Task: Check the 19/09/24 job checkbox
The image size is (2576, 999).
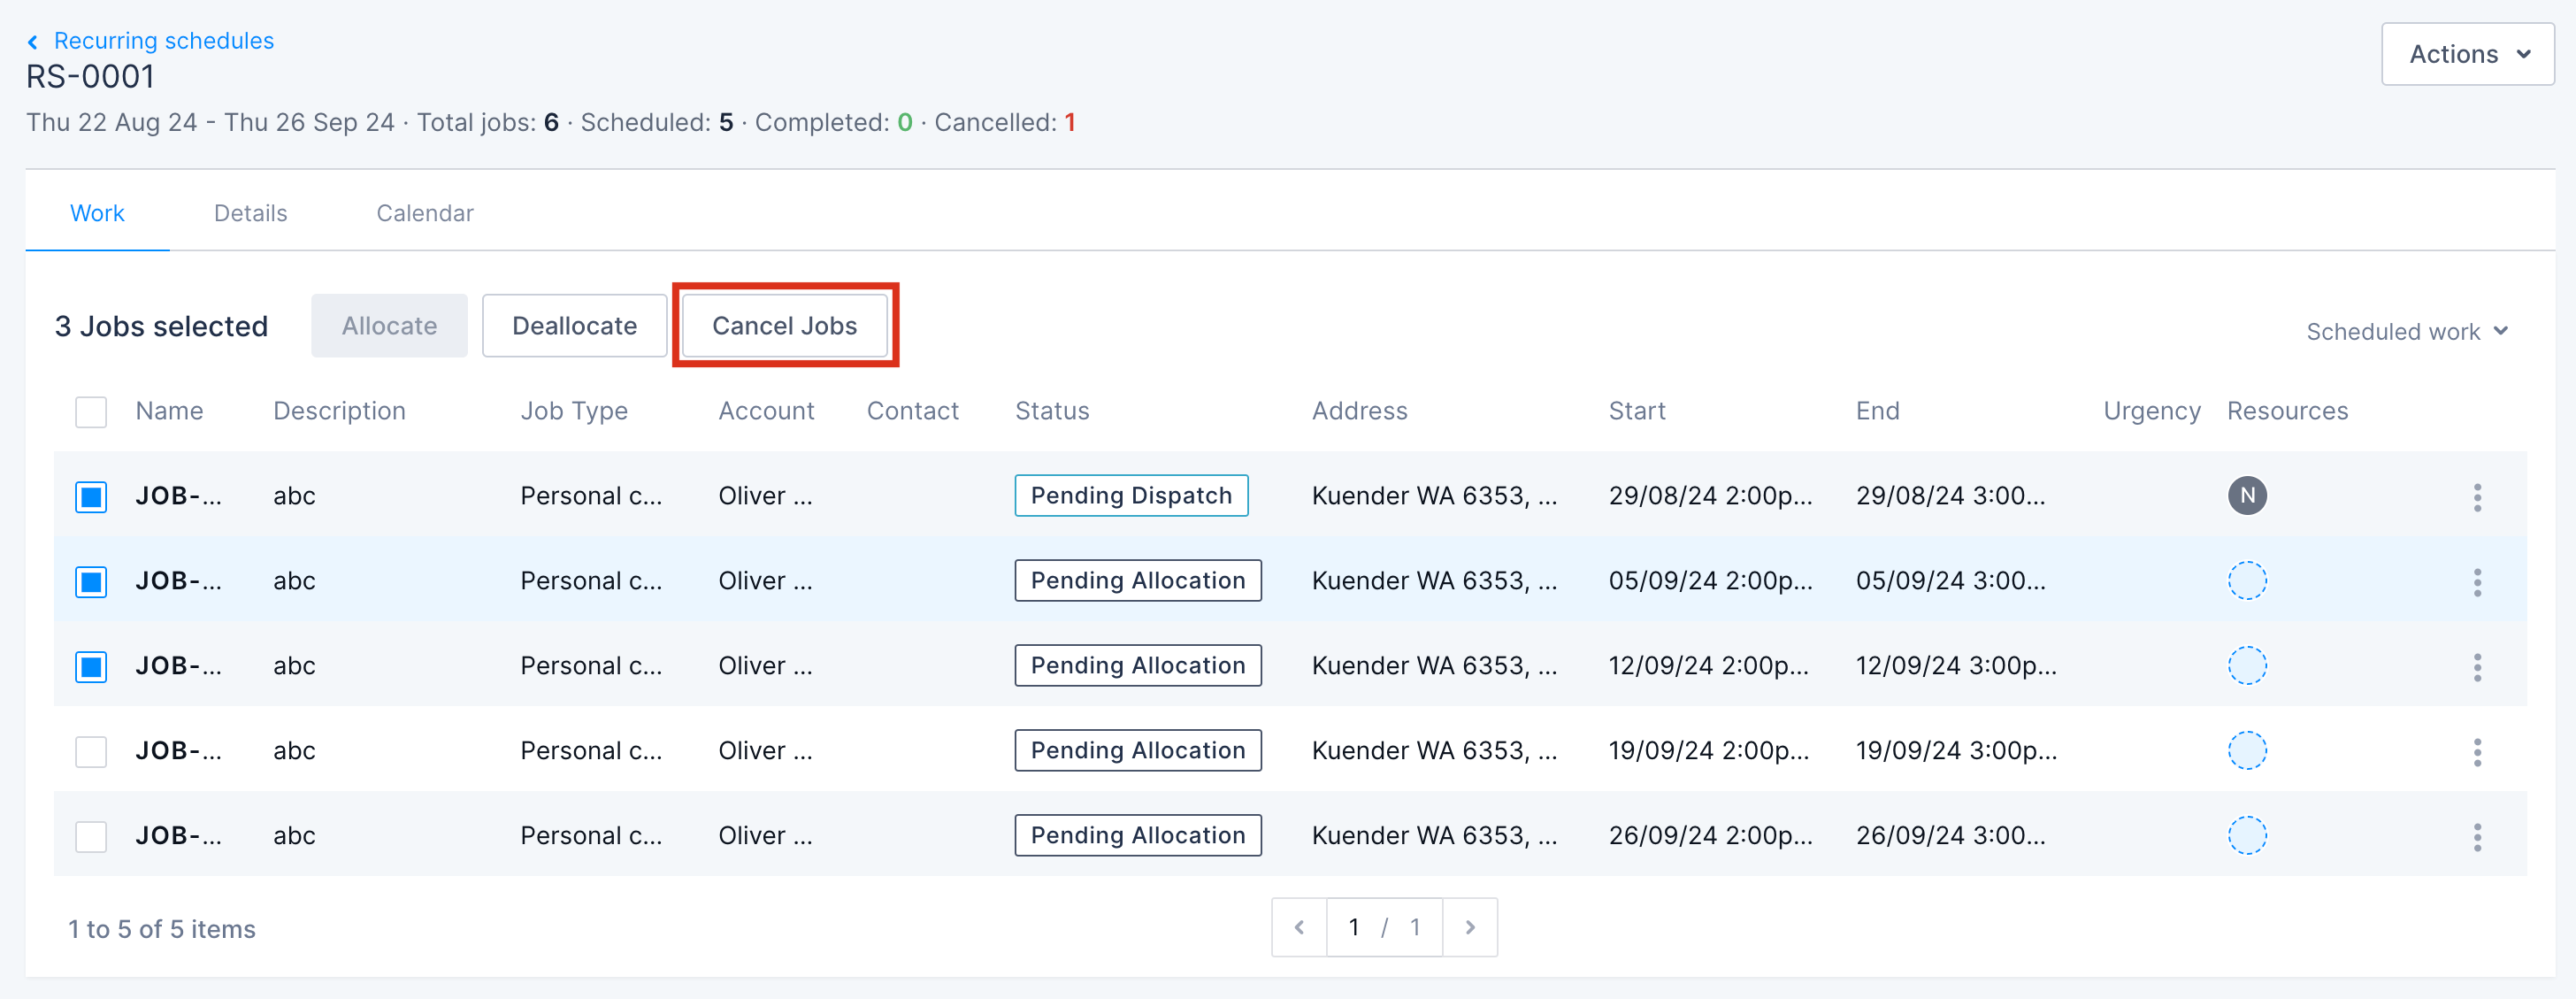Action: [91, 752]
